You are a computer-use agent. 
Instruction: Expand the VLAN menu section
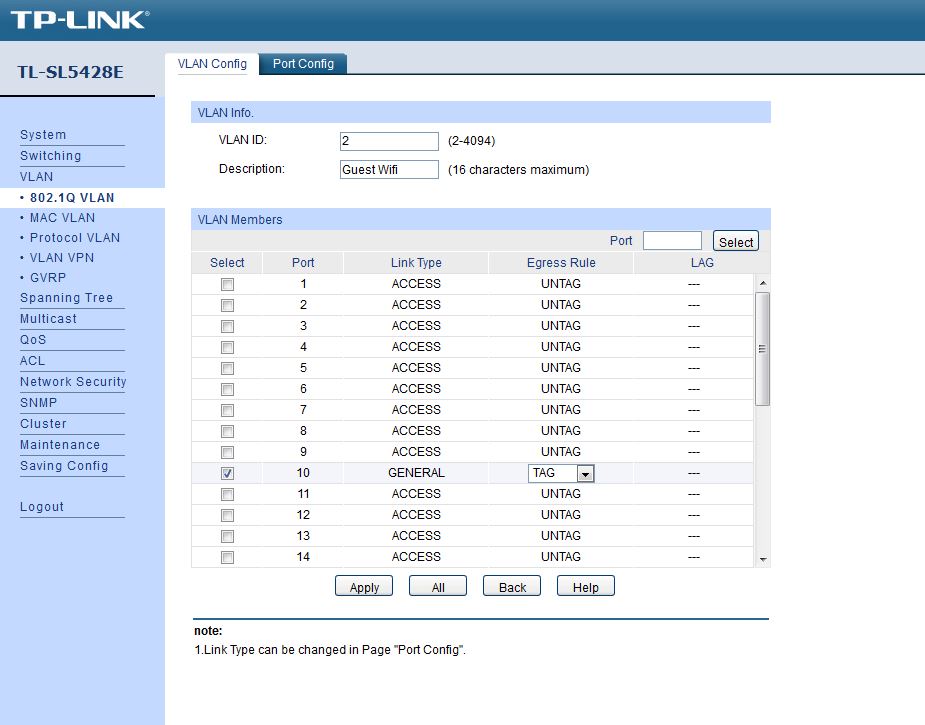click(x=37, y=176)
